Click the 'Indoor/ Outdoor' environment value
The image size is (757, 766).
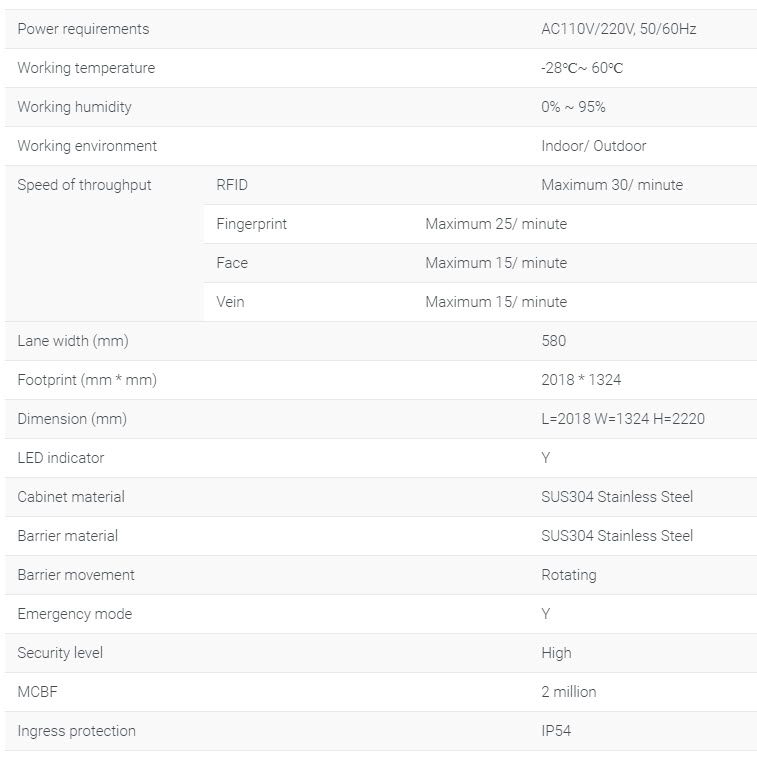(x=593, y=146)
